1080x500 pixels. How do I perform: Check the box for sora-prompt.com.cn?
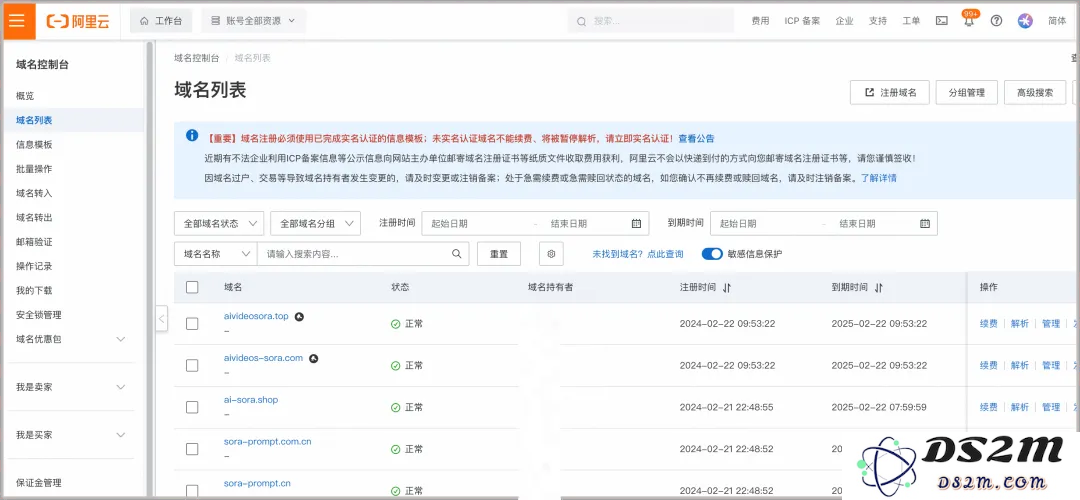(x=192, y=449)
